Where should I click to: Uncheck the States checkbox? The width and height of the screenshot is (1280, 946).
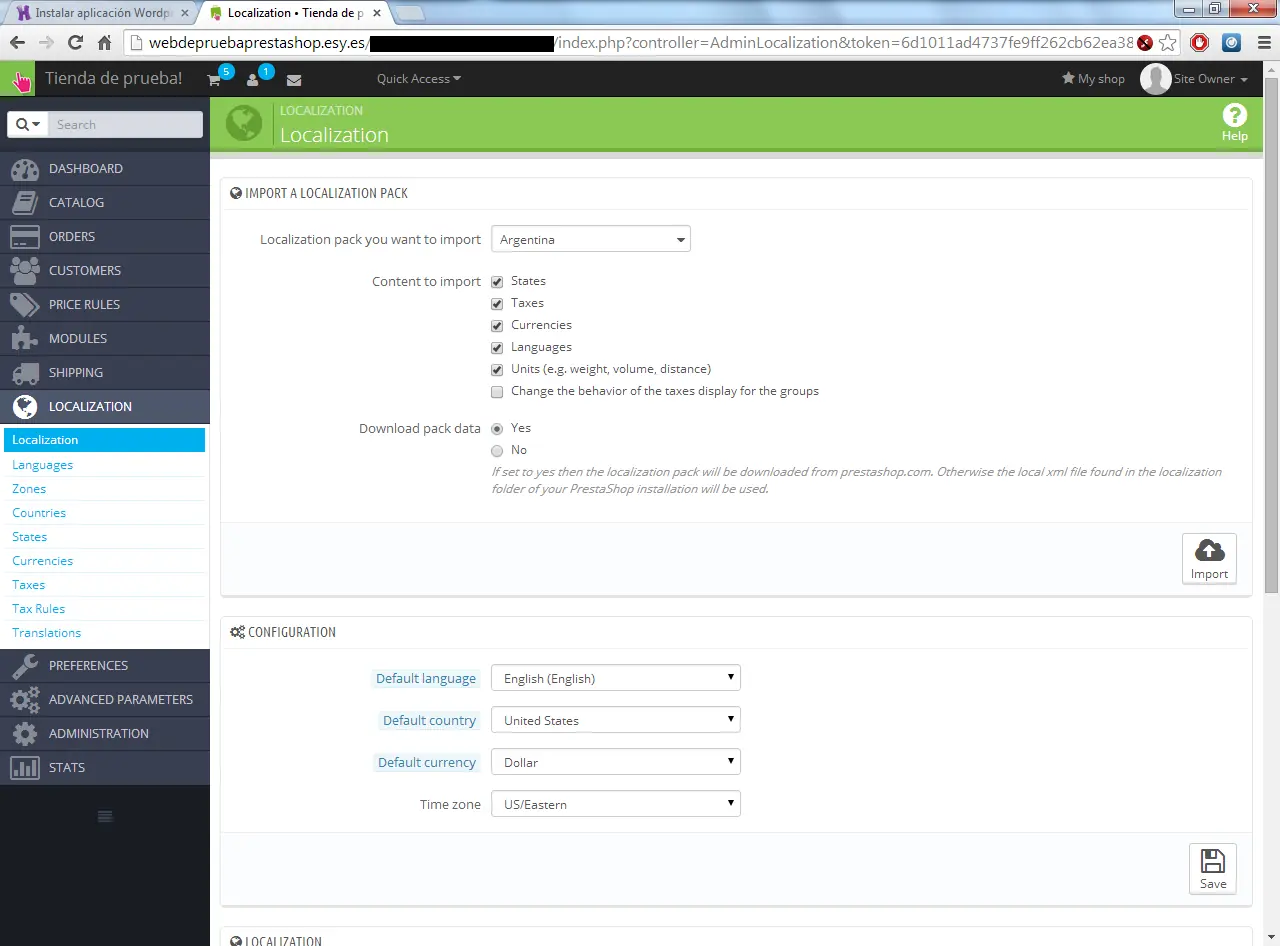497,282
